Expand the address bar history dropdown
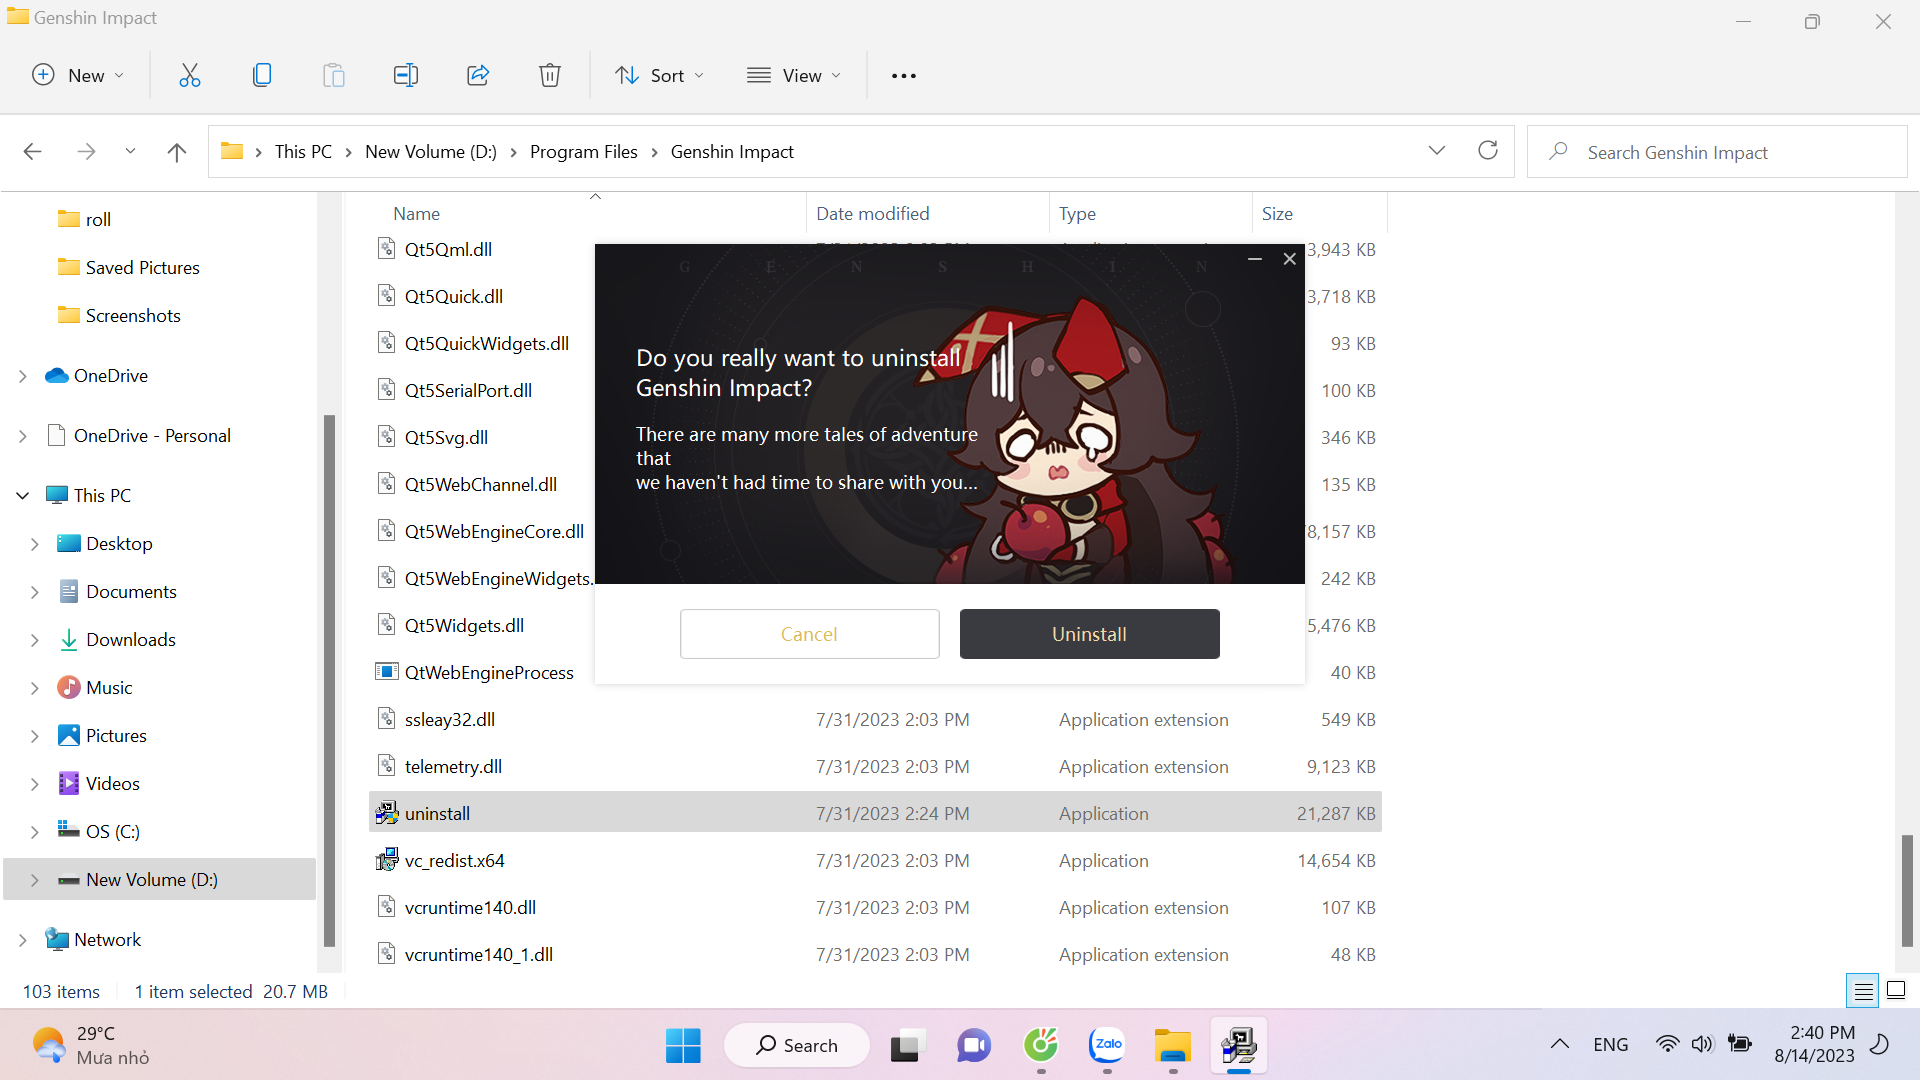Screen dimensions: 1920x1080 [1437, 151]
